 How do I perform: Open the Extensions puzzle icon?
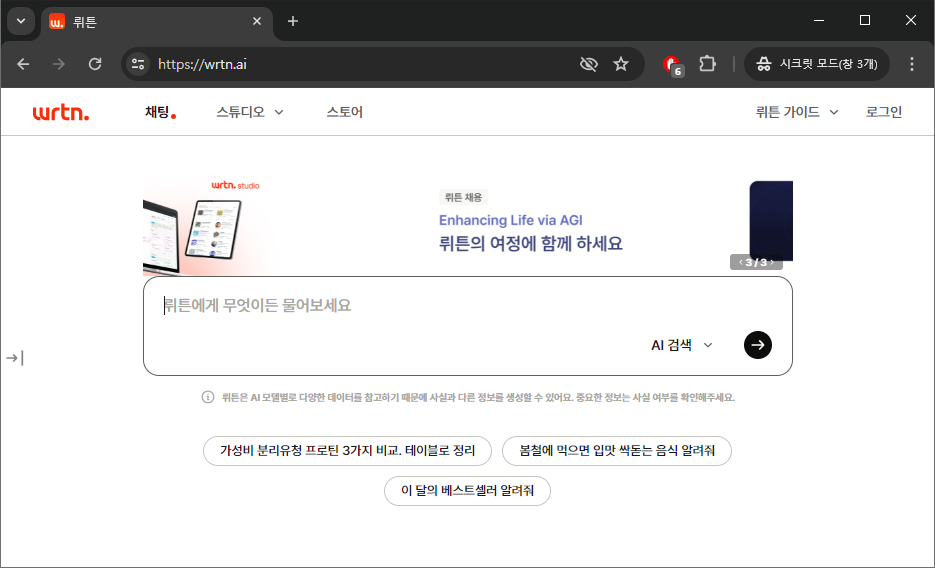click(707, 64)
